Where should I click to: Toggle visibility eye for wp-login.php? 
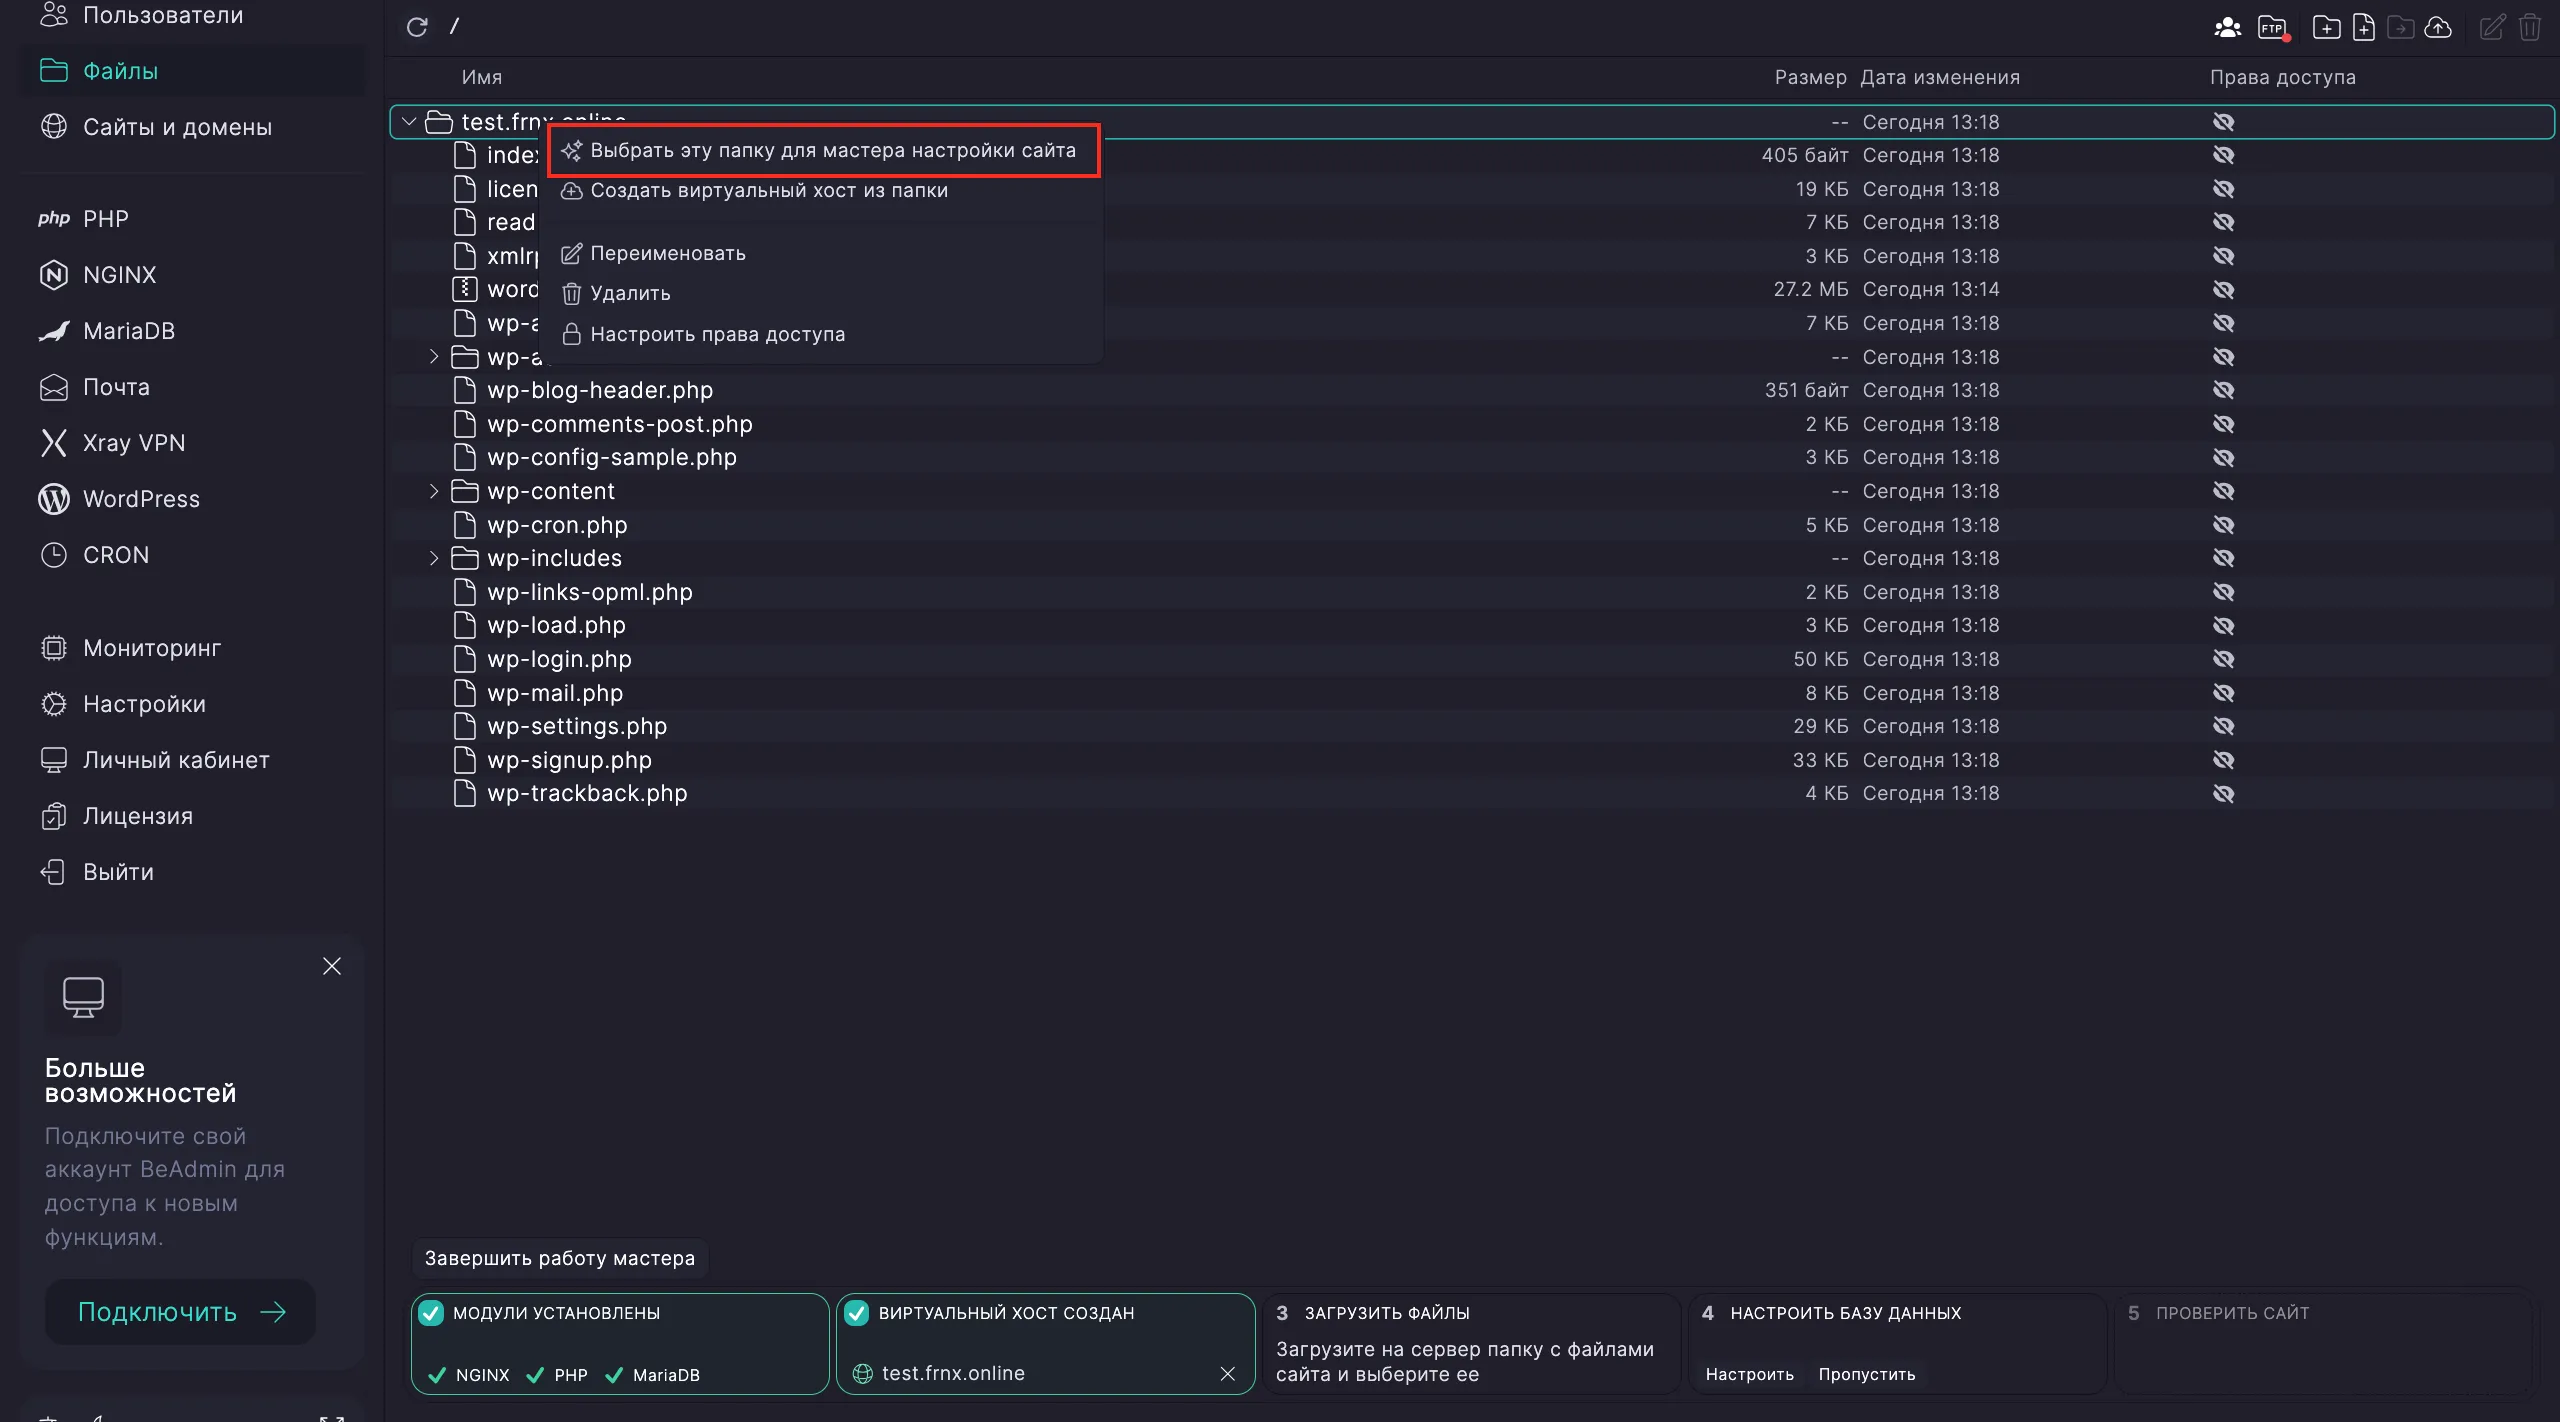click(2224, 658)
